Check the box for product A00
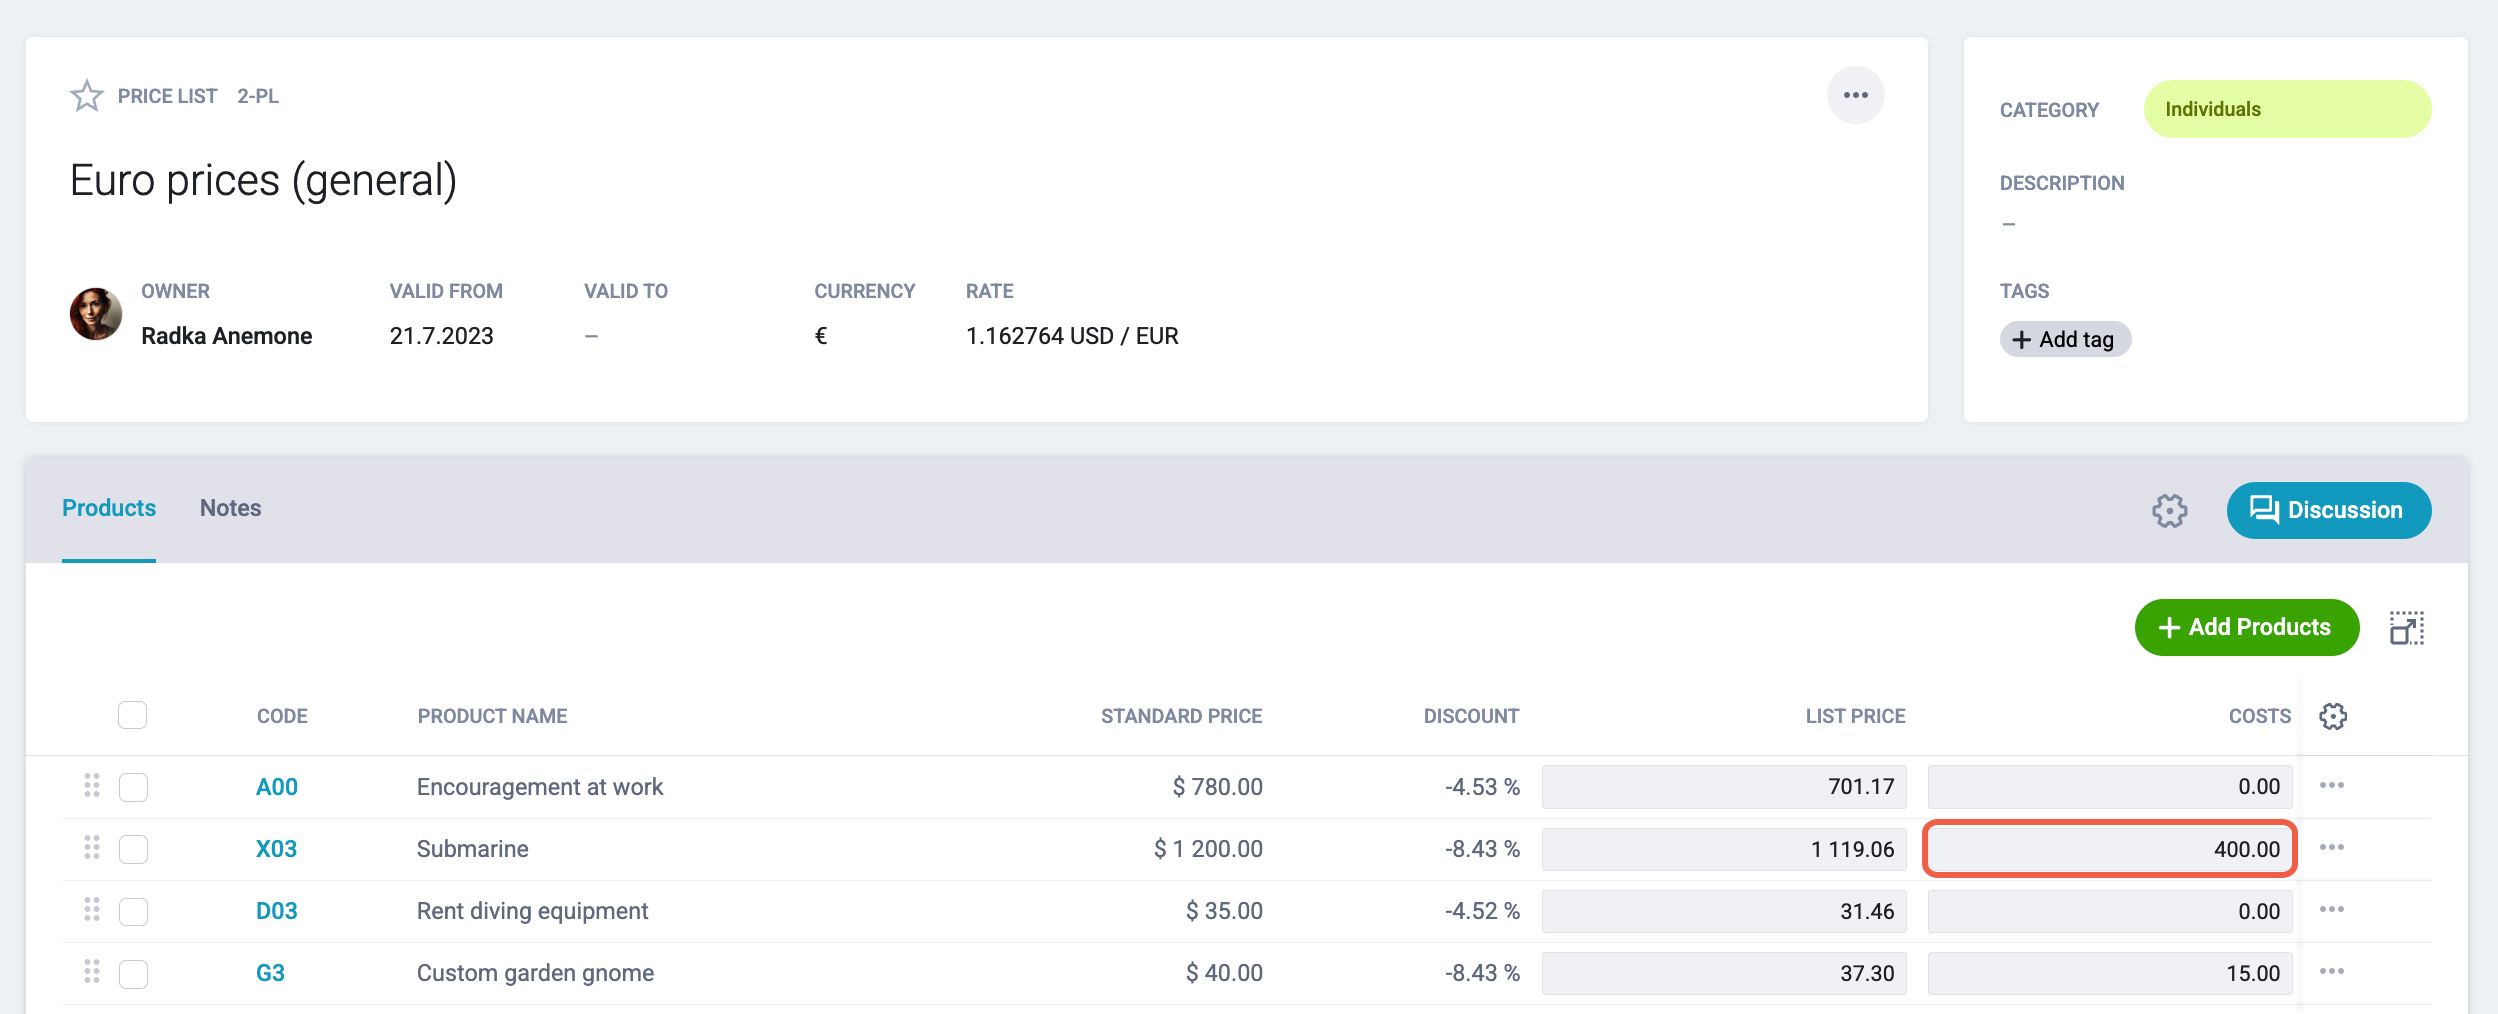This screenshot has width=2498, height=1014. point(133,787)
